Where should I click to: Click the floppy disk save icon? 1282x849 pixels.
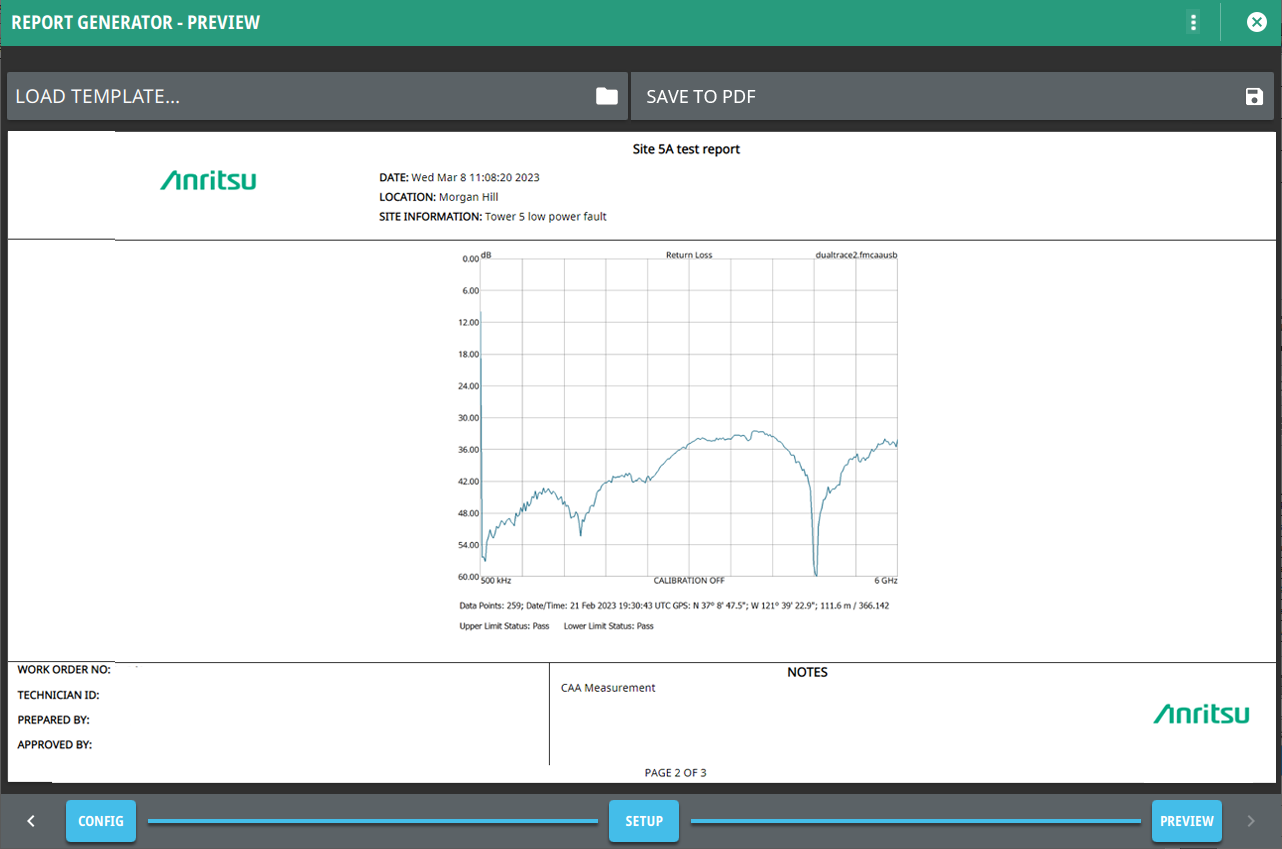click(x=1254, y=96)
